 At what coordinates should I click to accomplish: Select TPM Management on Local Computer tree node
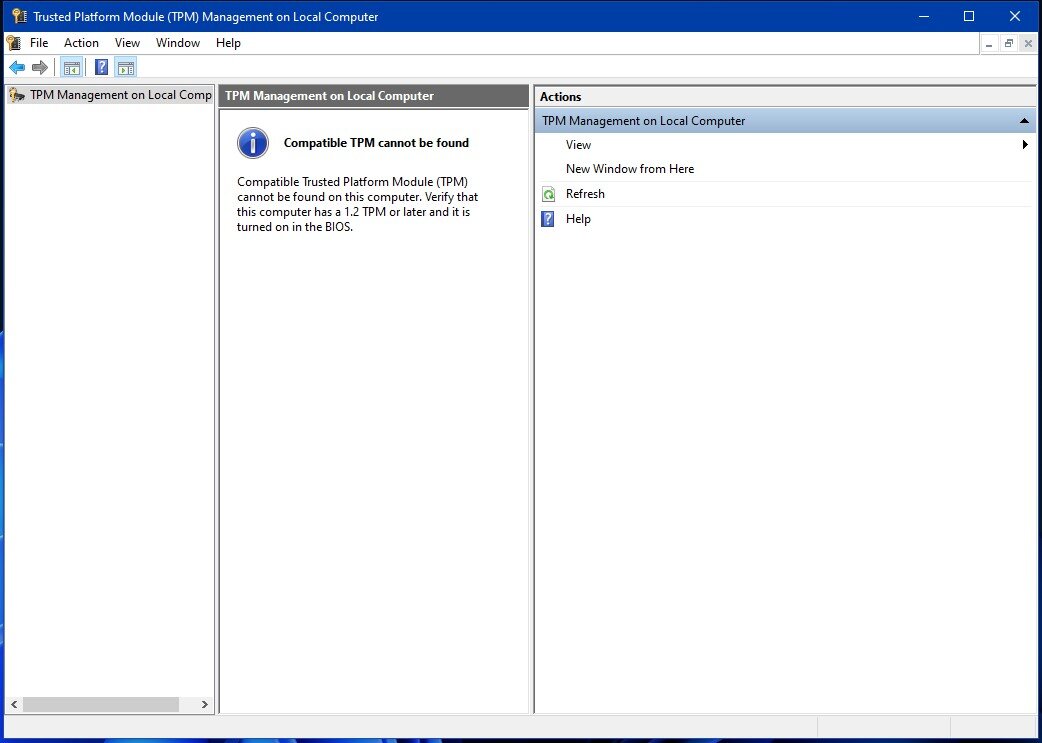(x=120, y=95)
